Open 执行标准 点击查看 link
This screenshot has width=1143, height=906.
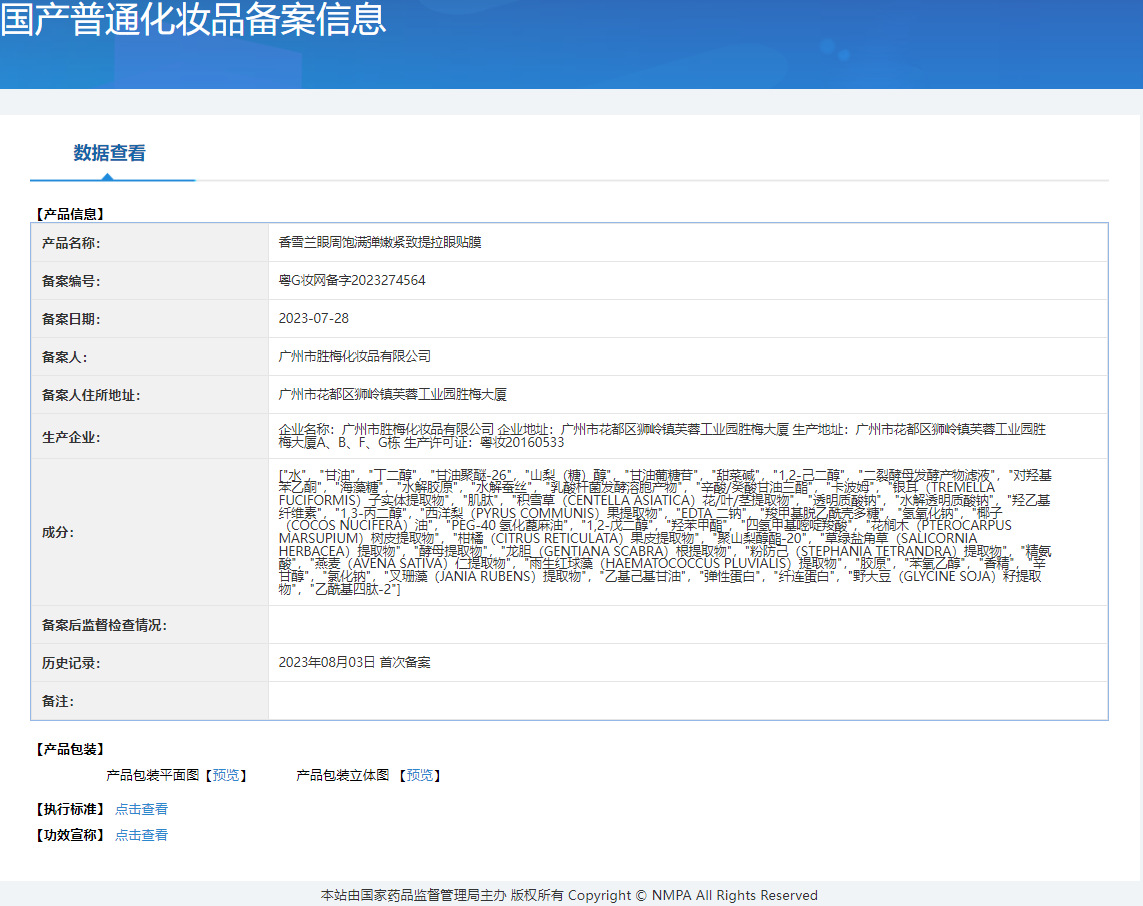click(141, 809)
